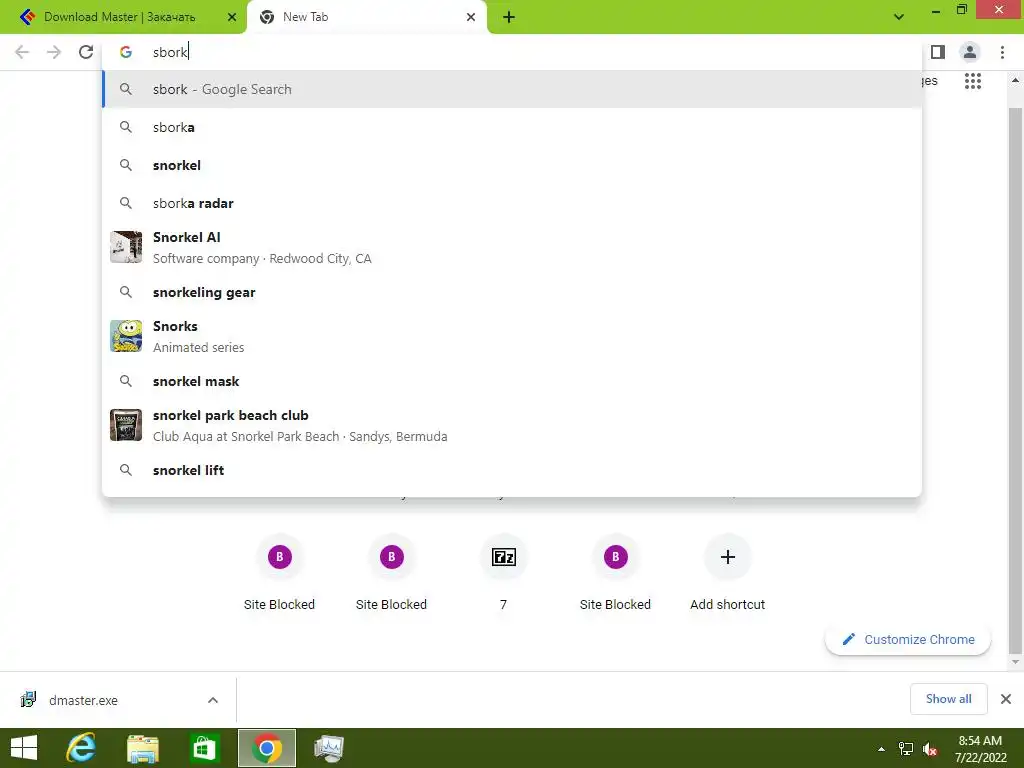
Task: Close the New Tab tab
Action: (x=471, y=17)
